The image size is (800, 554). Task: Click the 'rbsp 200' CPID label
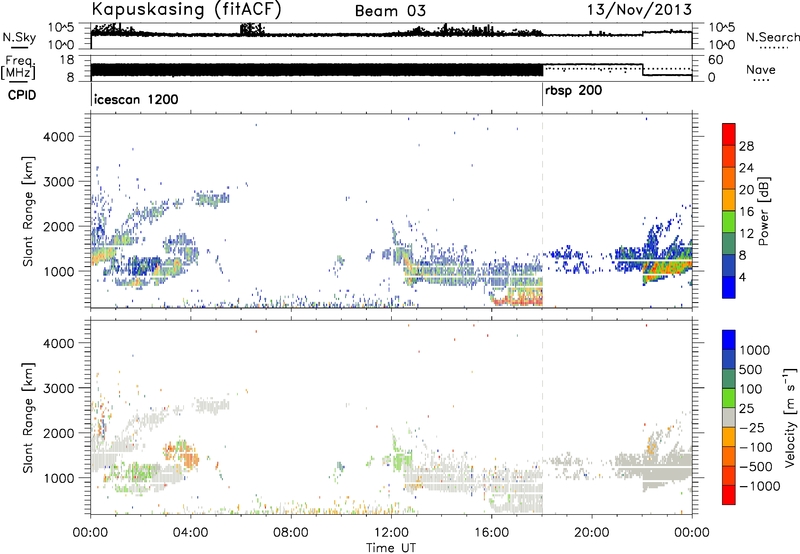573,91
